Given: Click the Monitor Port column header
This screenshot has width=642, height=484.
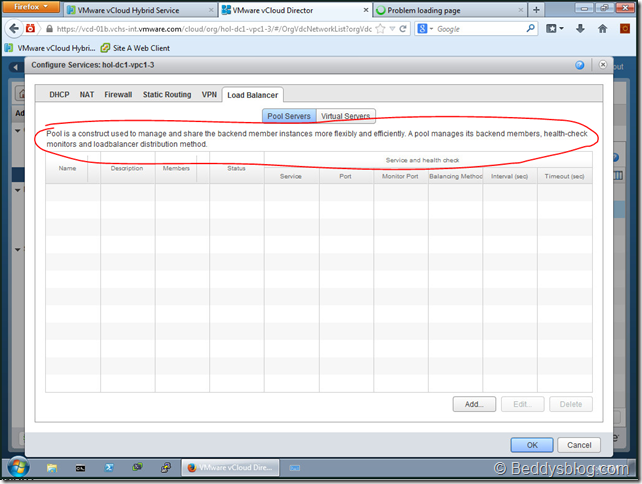Looking at the screenshot, I should click(x=400, y=176).
